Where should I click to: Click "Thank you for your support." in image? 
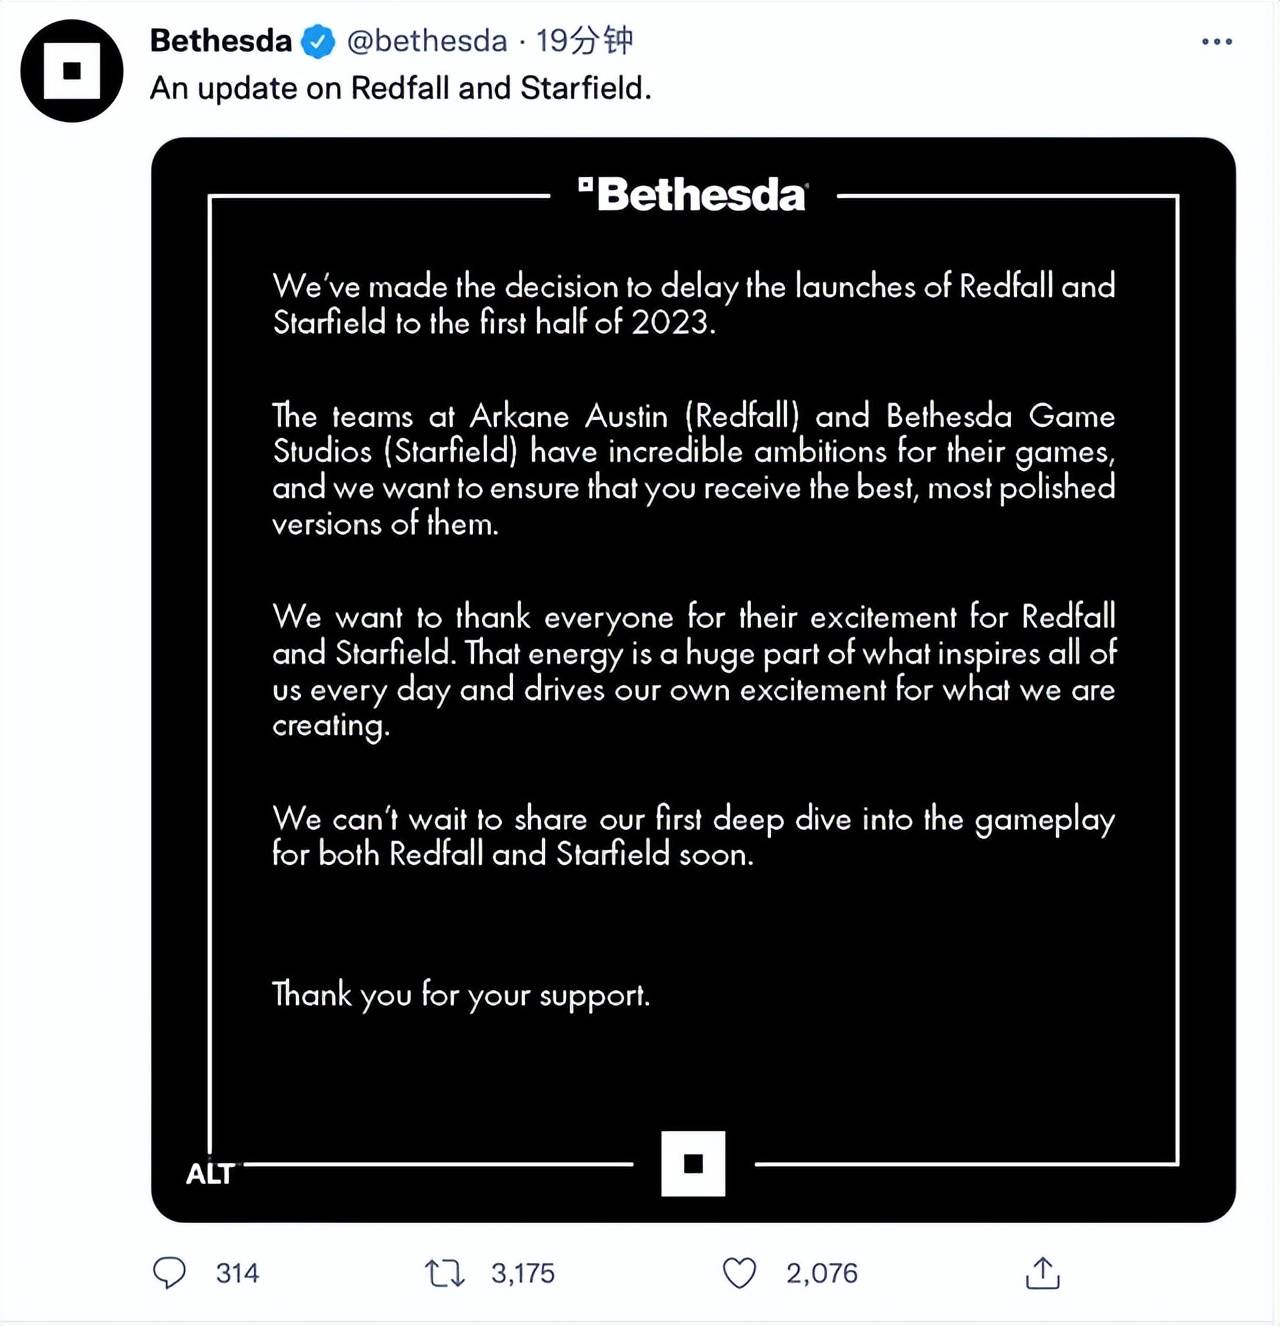[x=461, y=995]
